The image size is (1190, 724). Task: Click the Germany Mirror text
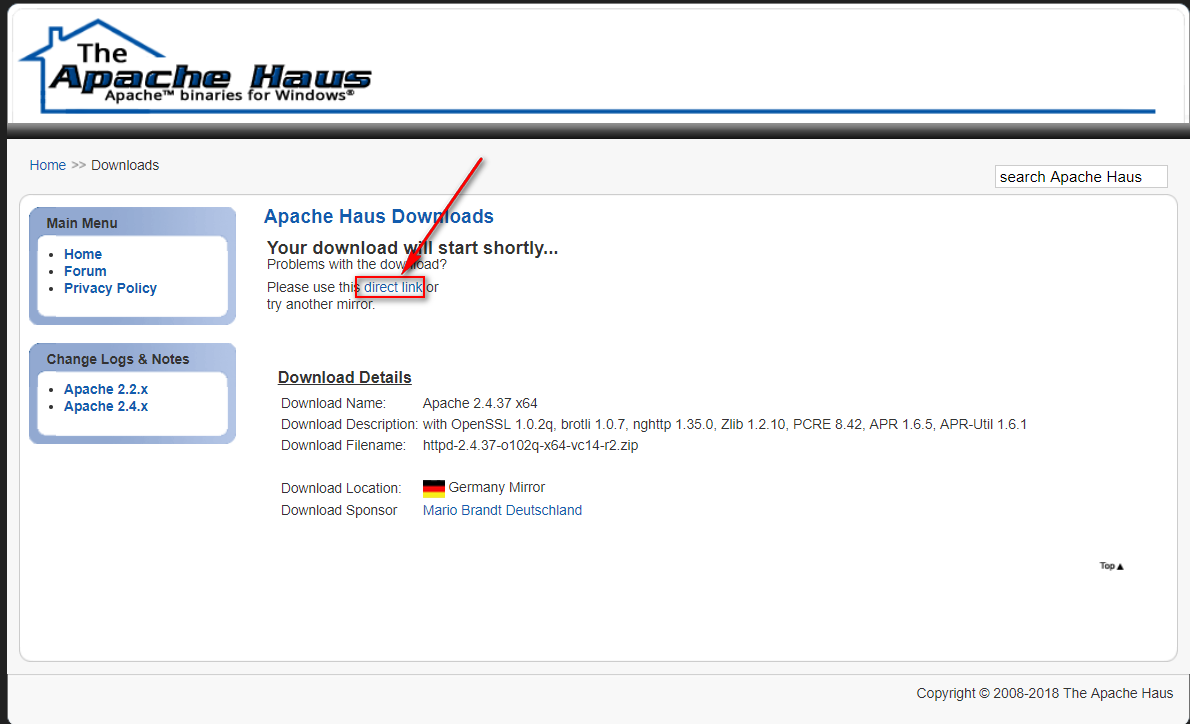click(496, 487)
